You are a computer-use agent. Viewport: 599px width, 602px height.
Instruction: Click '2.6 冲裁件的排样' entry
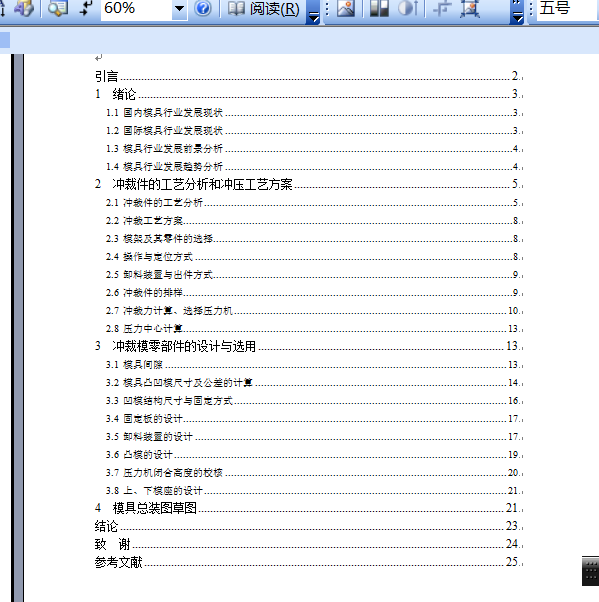pyautogui.click(x=314, y=293)
